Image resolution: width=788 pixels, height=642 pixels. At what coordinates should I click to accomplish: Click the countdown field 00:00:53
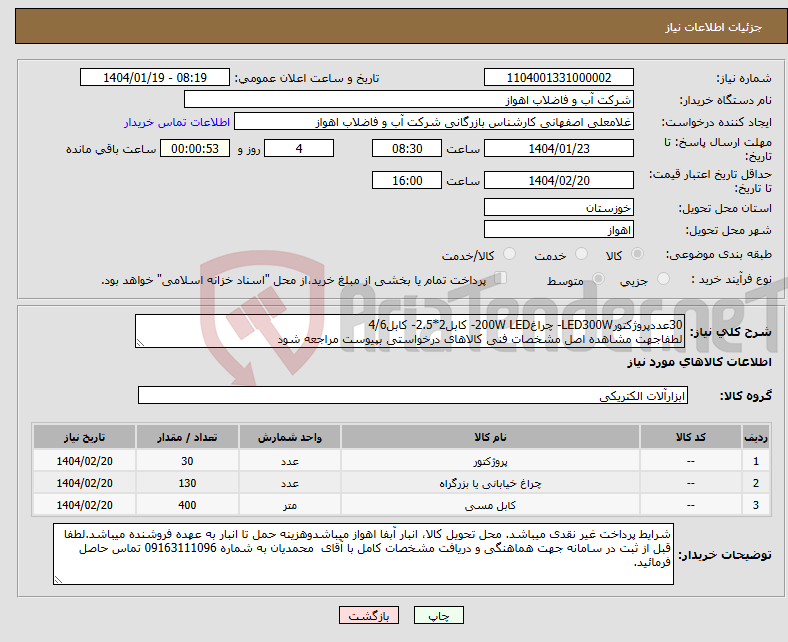click(194, 149)
